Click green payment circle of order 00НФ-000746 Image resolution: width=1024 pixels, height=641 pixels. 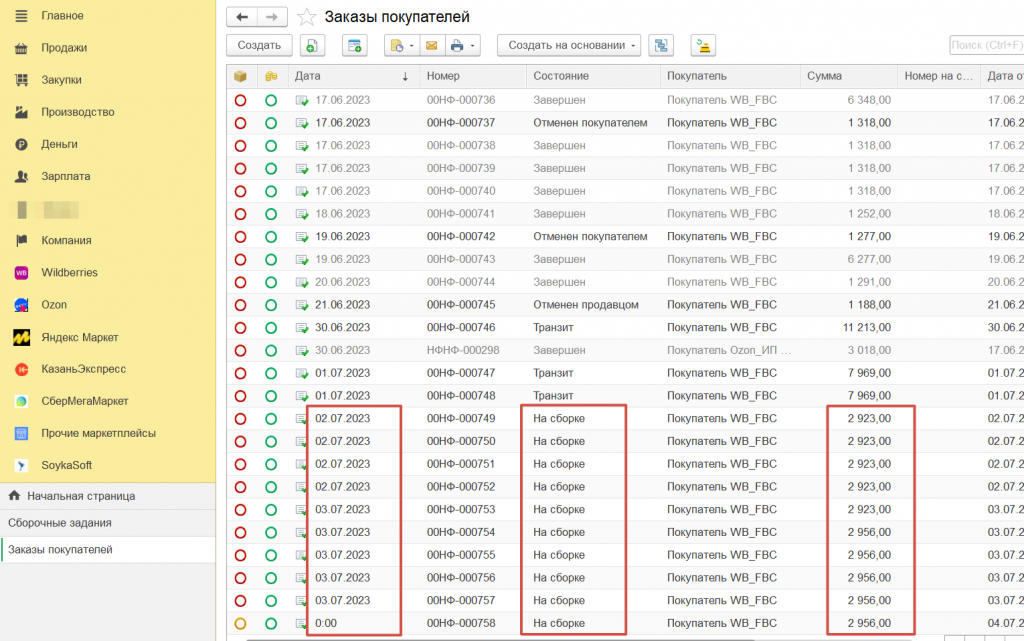coord(271,327)
